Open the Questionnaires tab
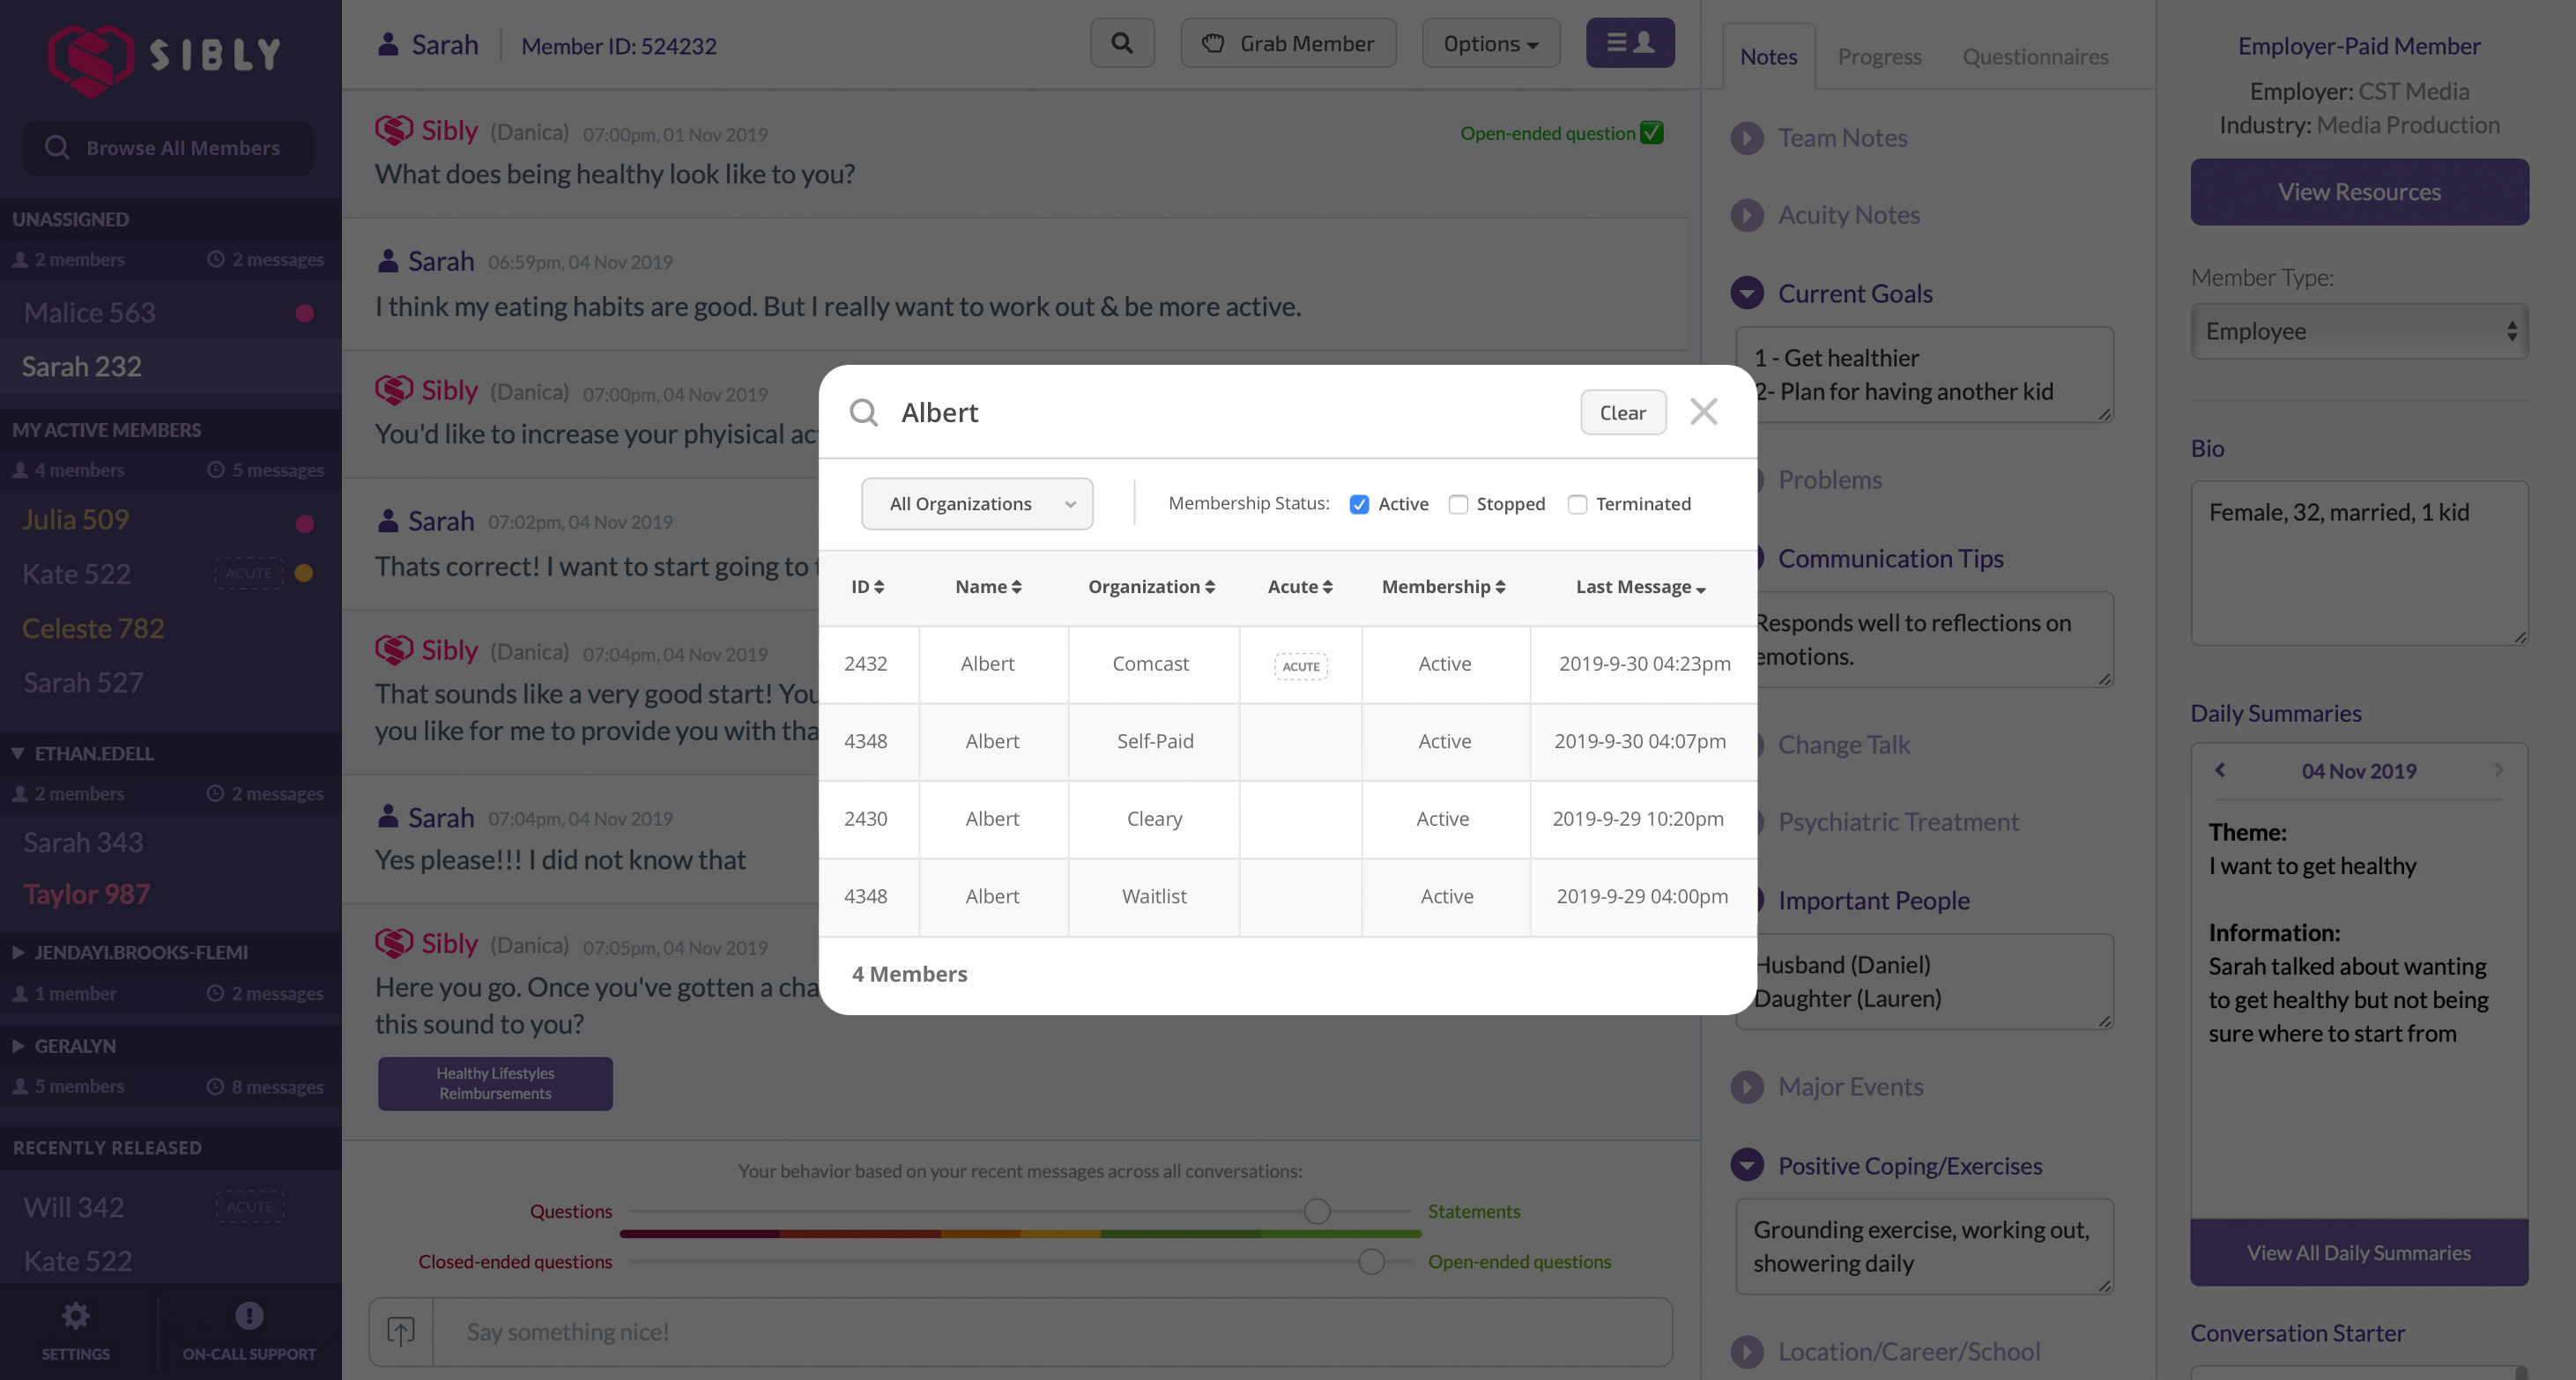This screenshot has width=2576, height=1380. (x=2034, y=57)
